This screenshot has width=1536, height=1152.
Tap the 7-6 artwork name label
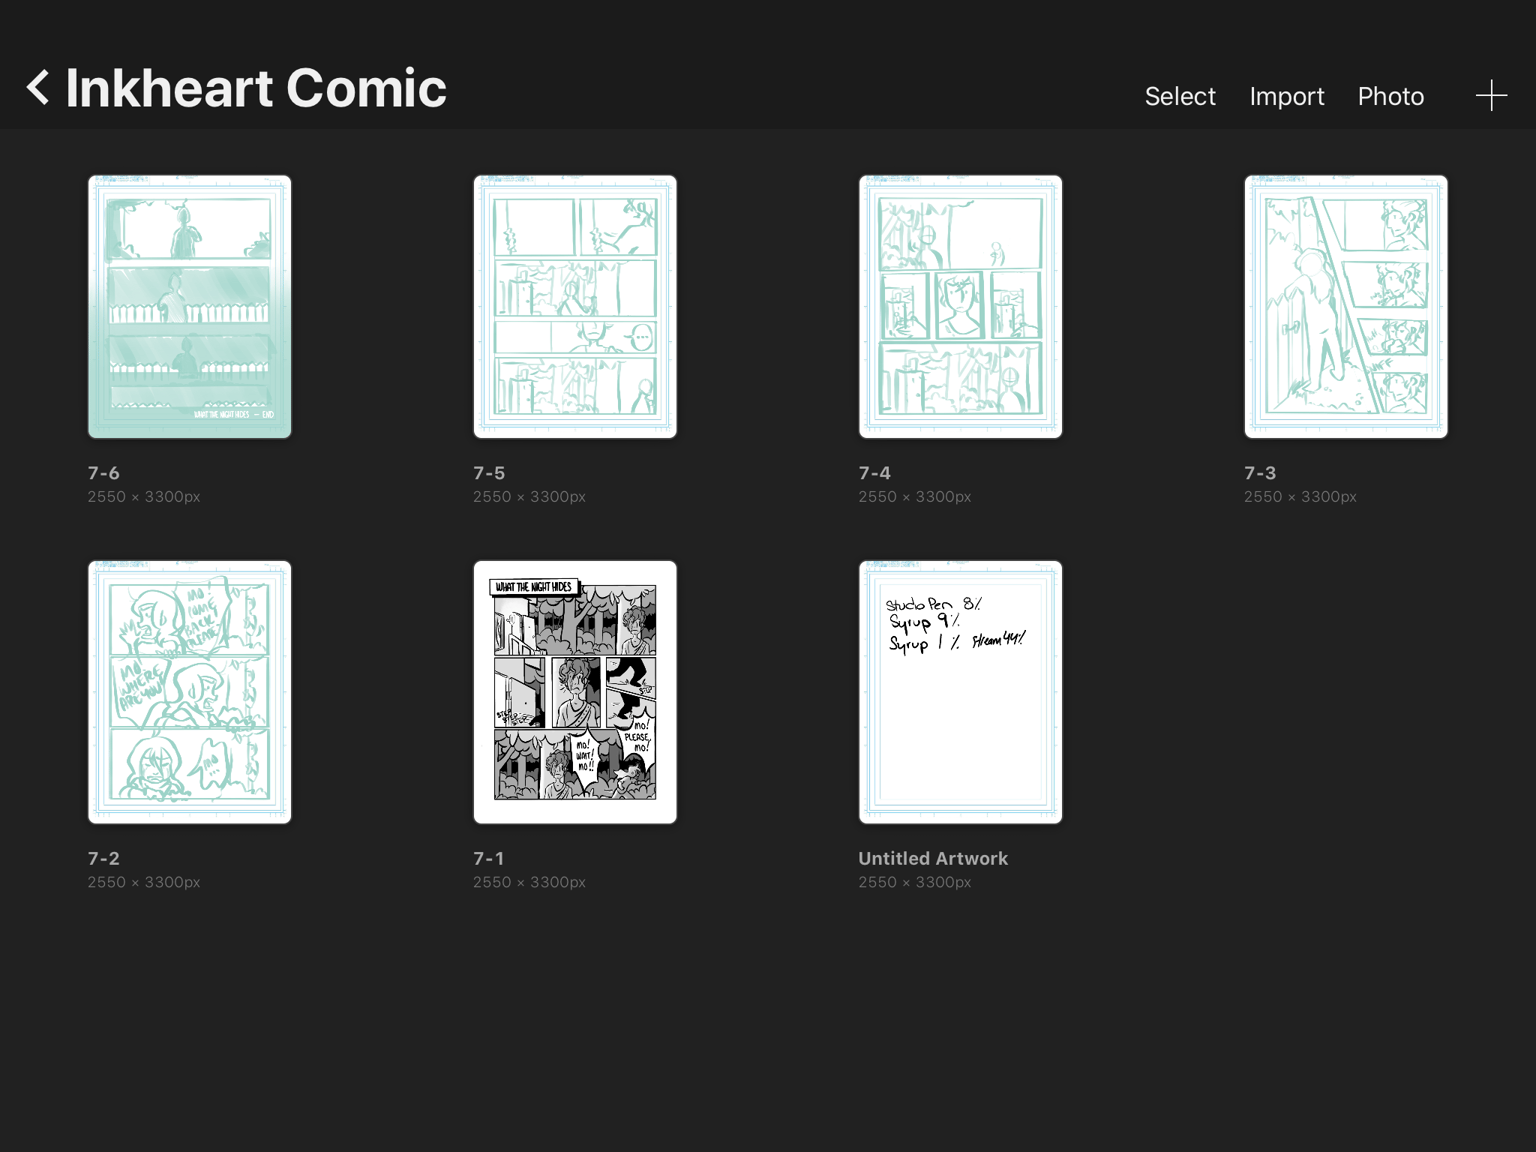104,473
